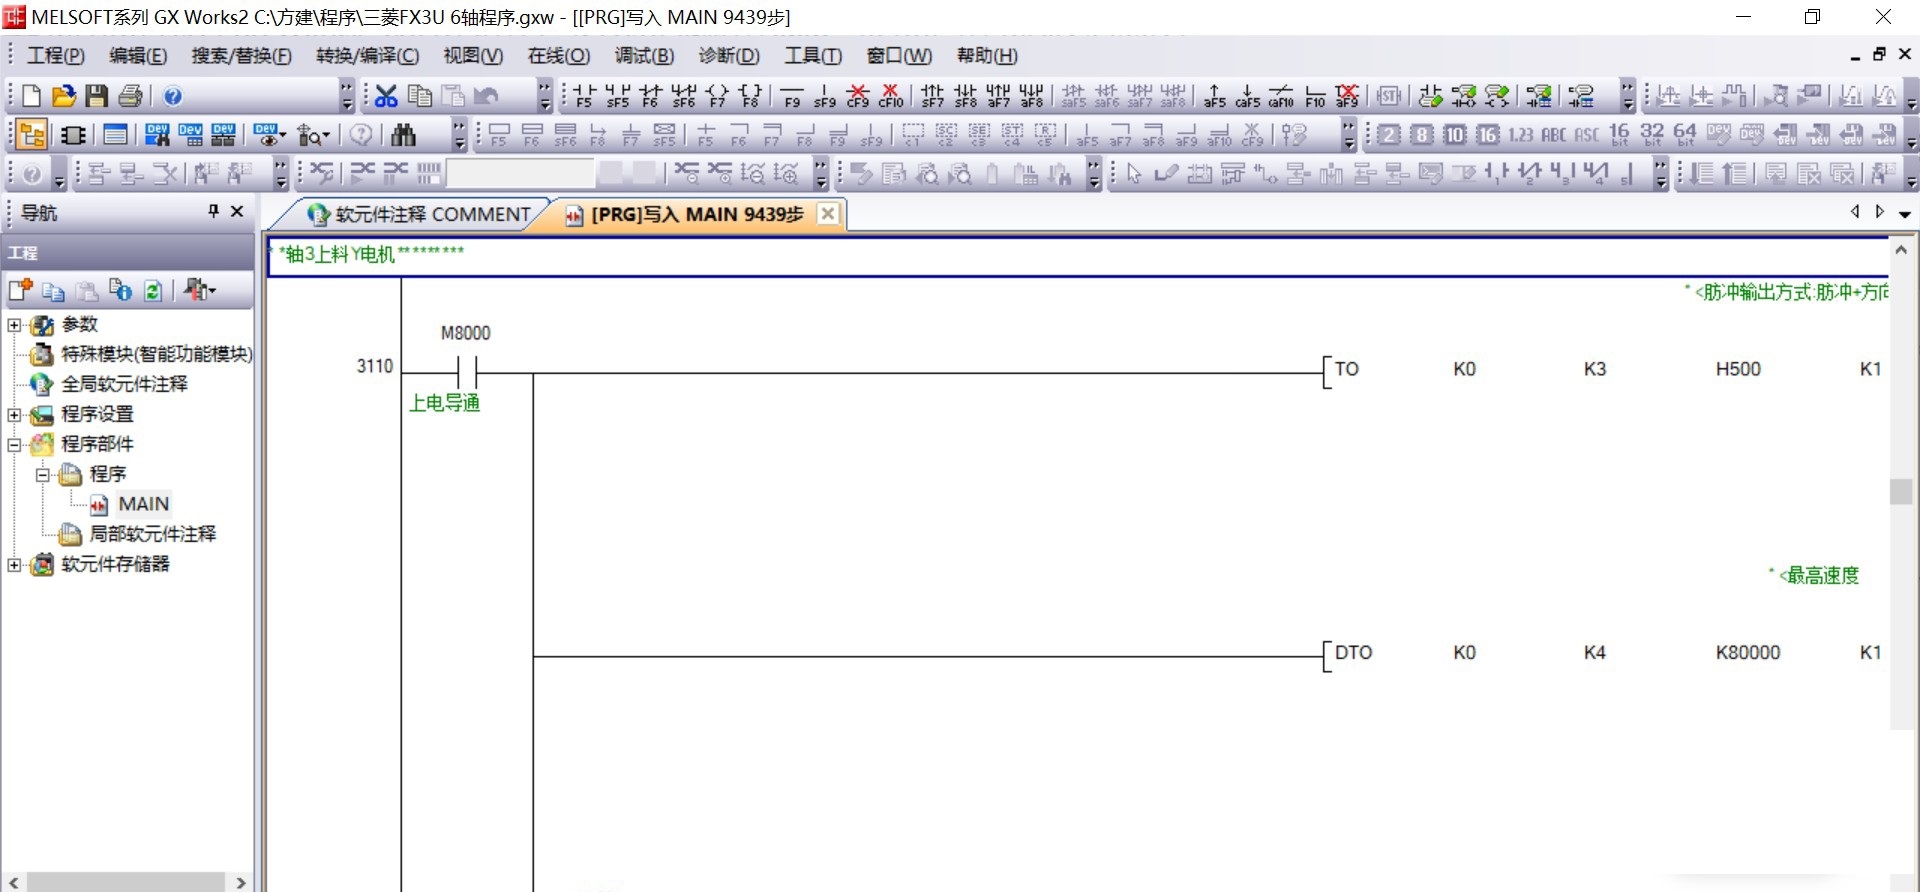Switch to the 软元件注释 COMMENT tab
Viewport: 1920px width, 892px height.
(419, 214)
